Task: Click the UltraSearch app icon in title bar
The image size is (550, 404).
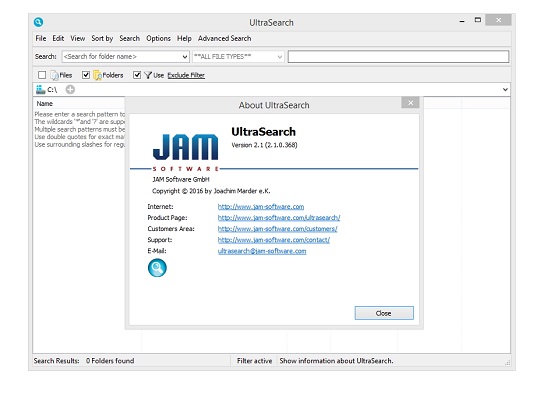Action: tap(39, 22)
